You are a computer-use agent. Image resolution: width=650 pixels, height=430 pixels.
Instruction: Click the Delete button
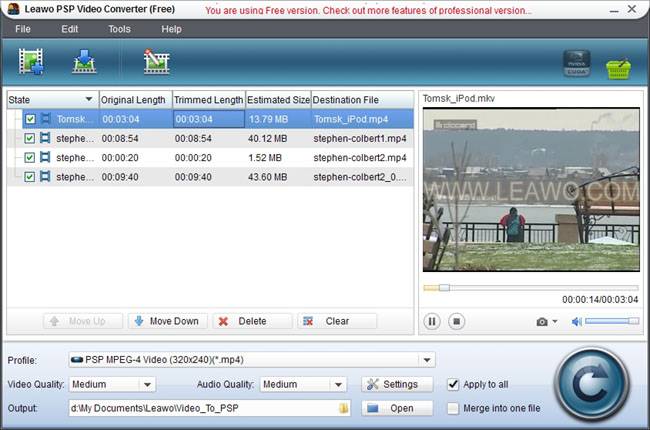(252, 321)
